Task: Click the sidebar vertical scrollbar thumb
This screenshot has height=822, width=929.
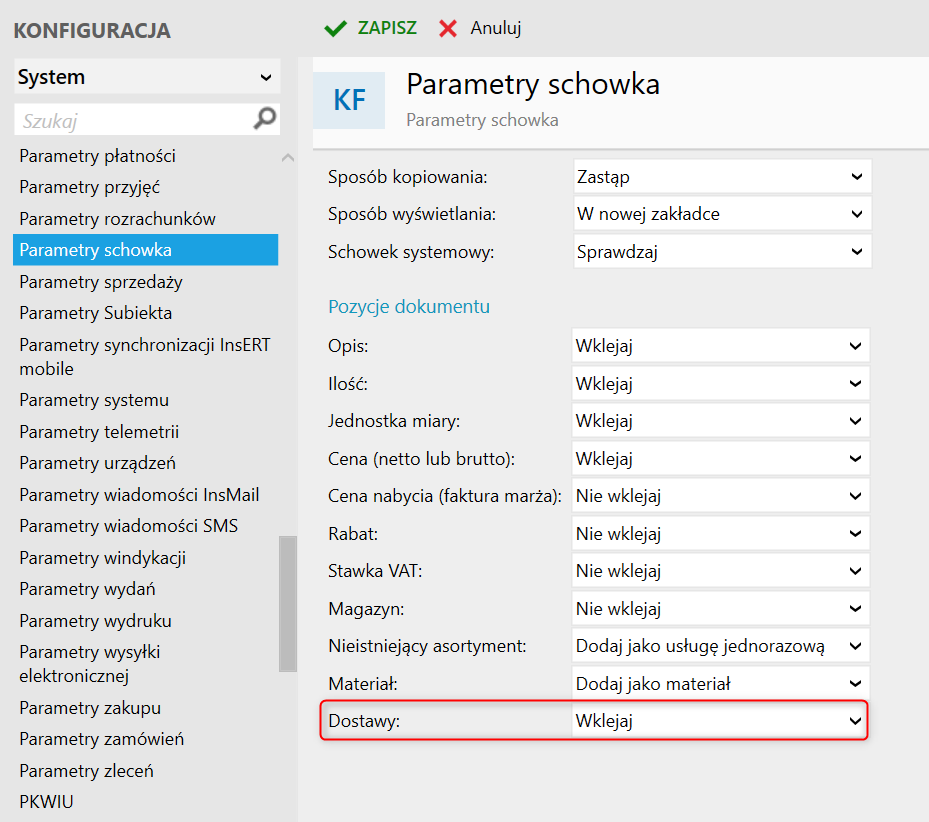Action: pos(288,604)
